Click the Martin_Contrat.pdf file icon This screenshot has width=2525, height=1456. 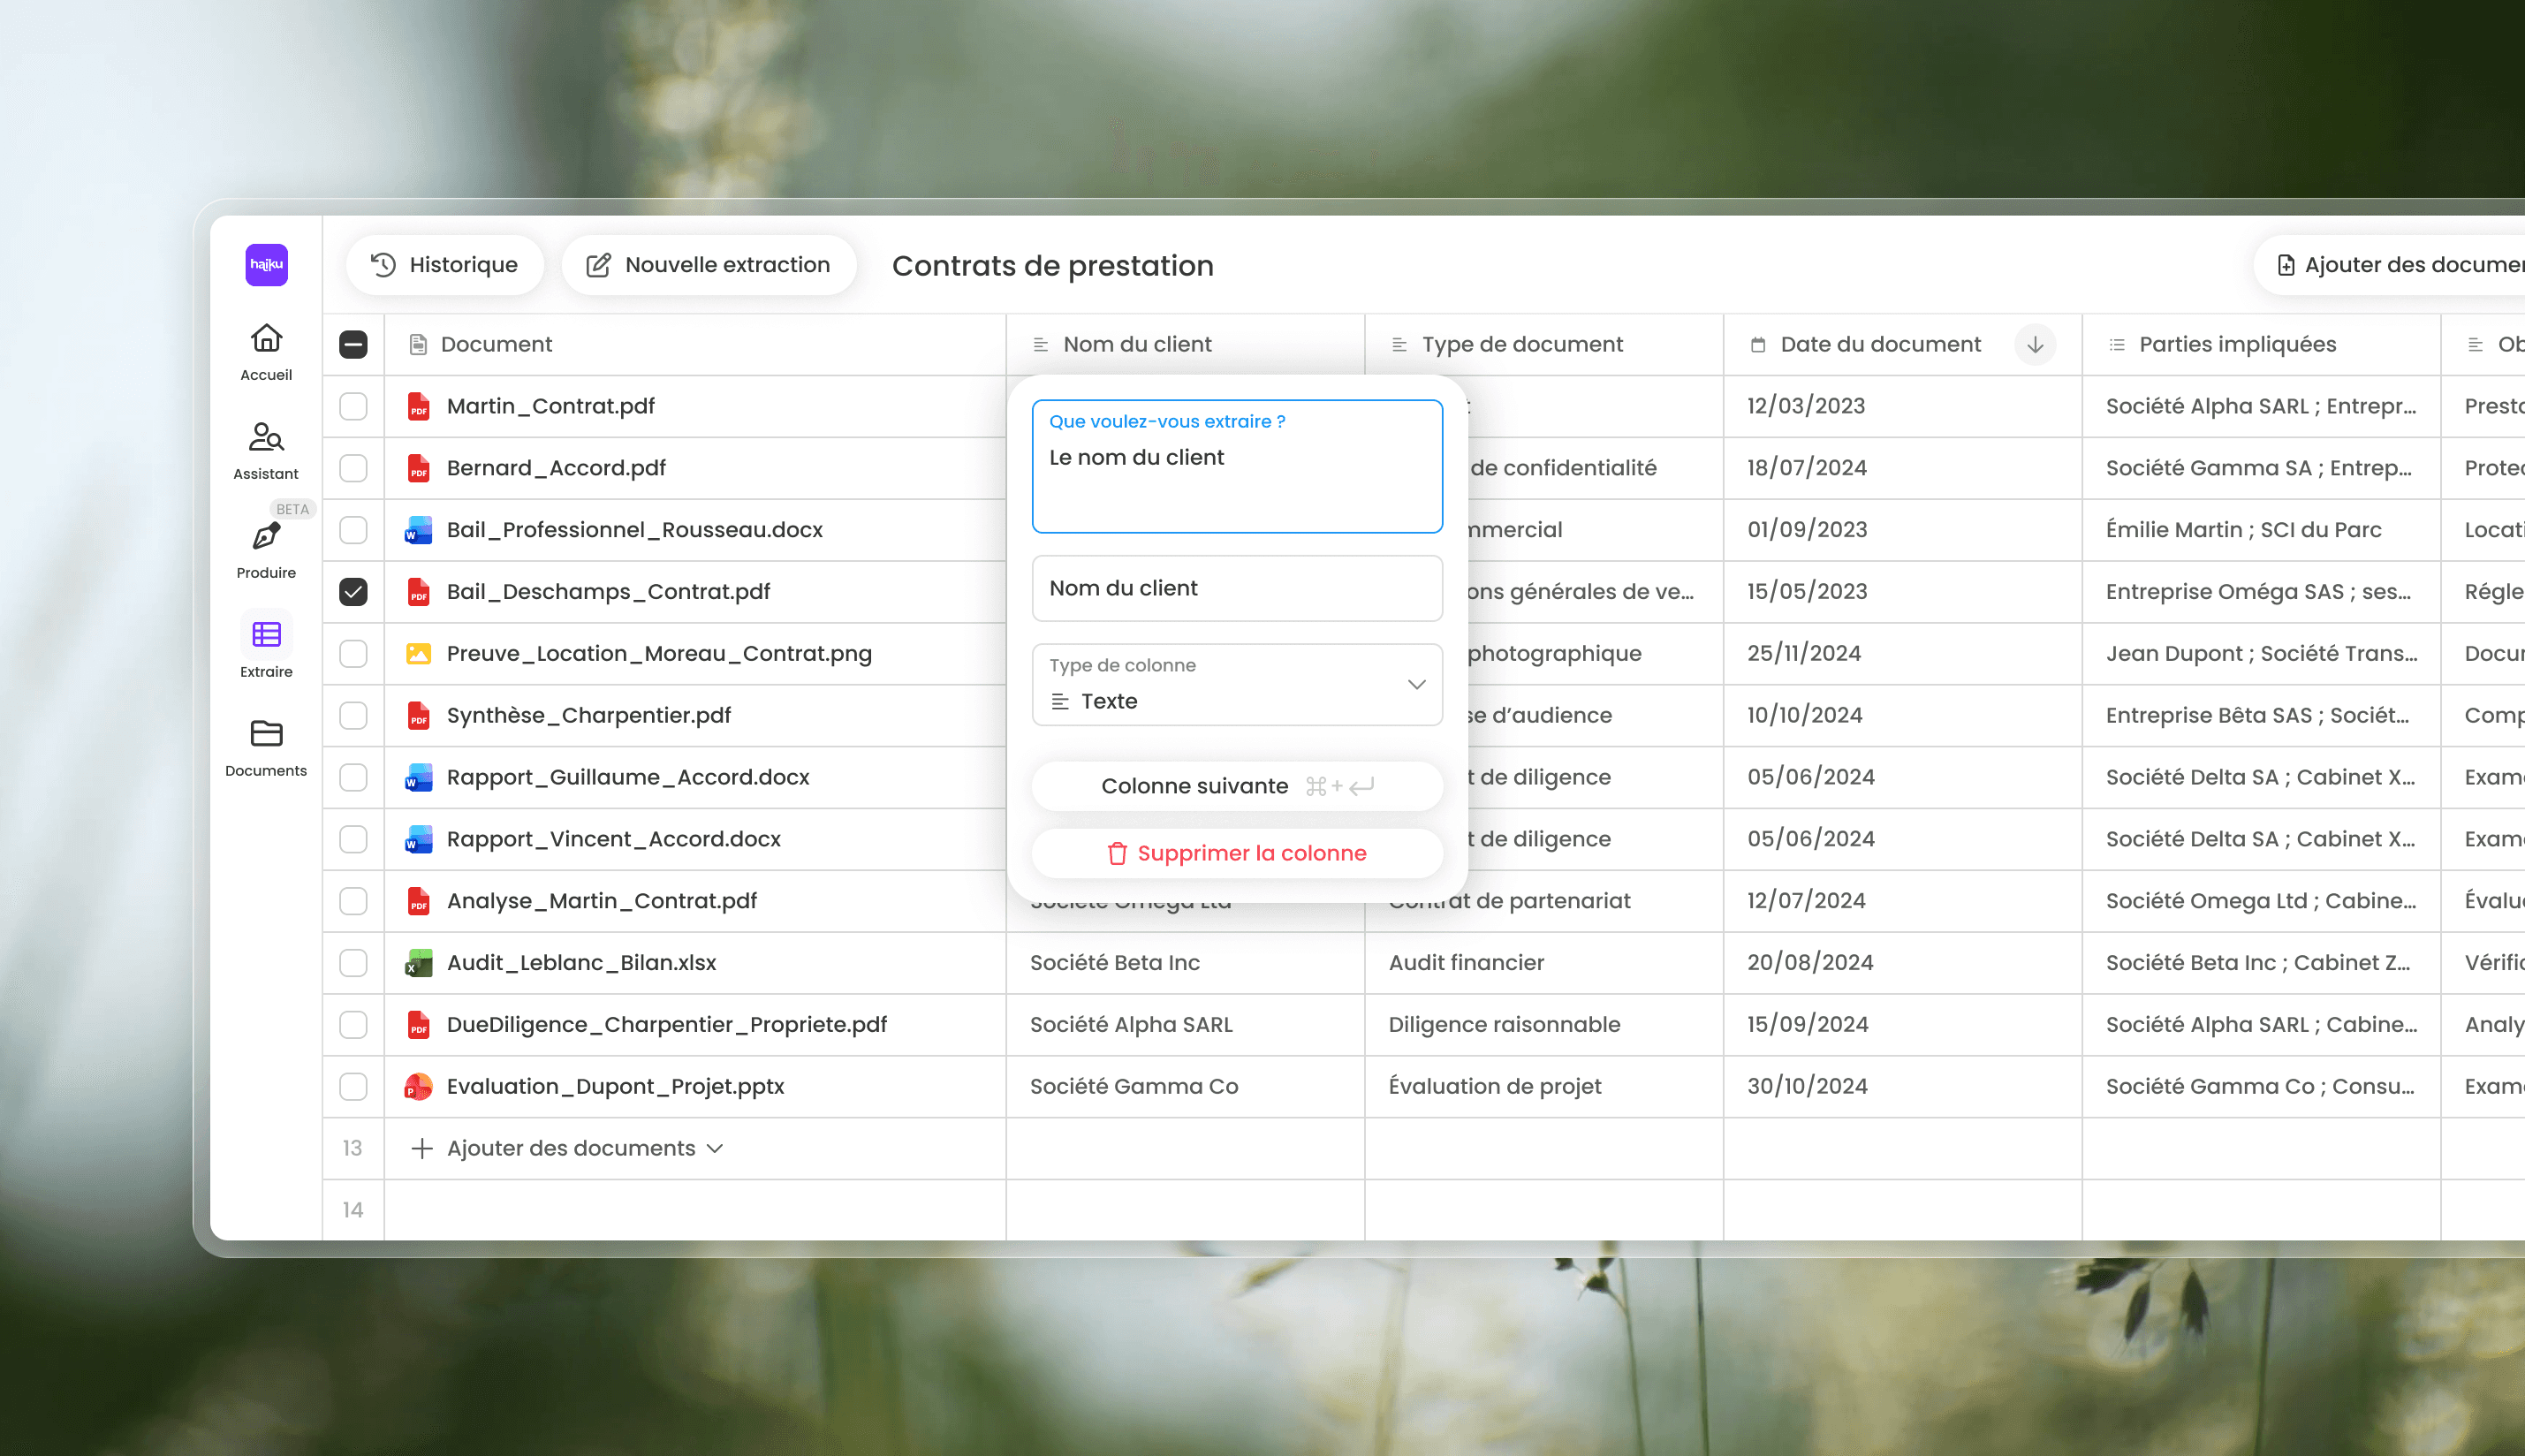418,406
